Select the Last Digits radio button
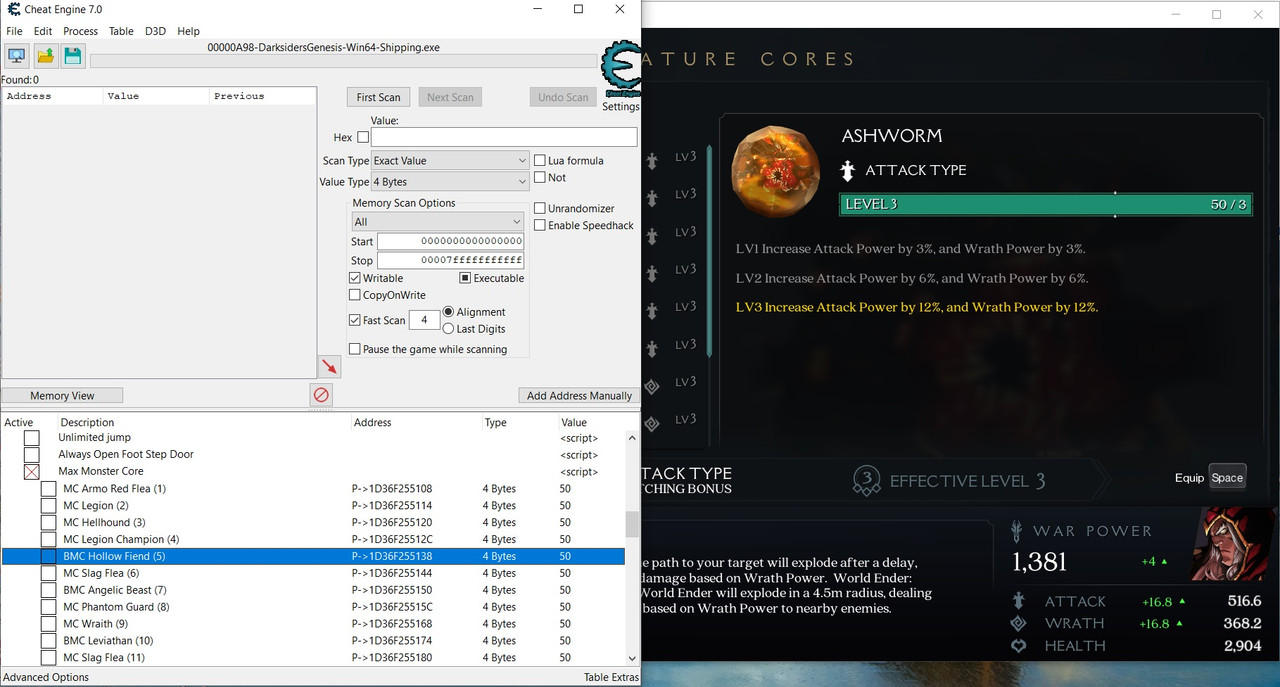The image size is (1280, 687). 448,328
